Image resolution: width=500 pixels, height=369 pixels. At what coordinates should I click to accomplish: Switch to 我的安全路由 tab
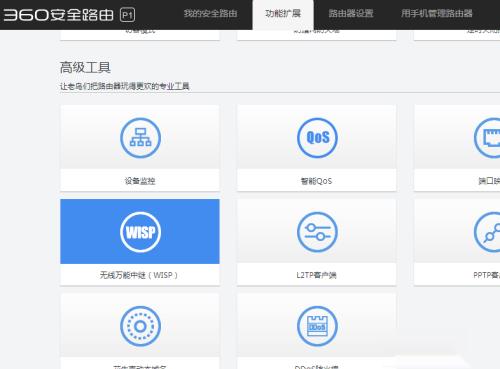point(210,14)
